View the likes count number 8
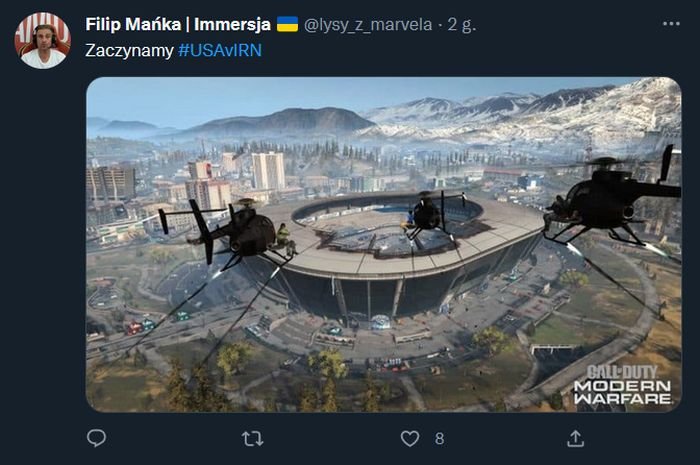 pos(439,439)
